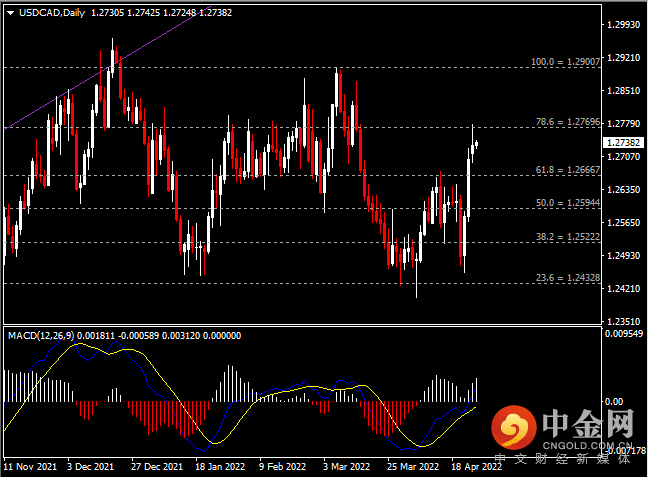This screenshot has height=477, width=648.
Task: Select the 18 Apr 2022 date marker
Action: tap(476, 466)
